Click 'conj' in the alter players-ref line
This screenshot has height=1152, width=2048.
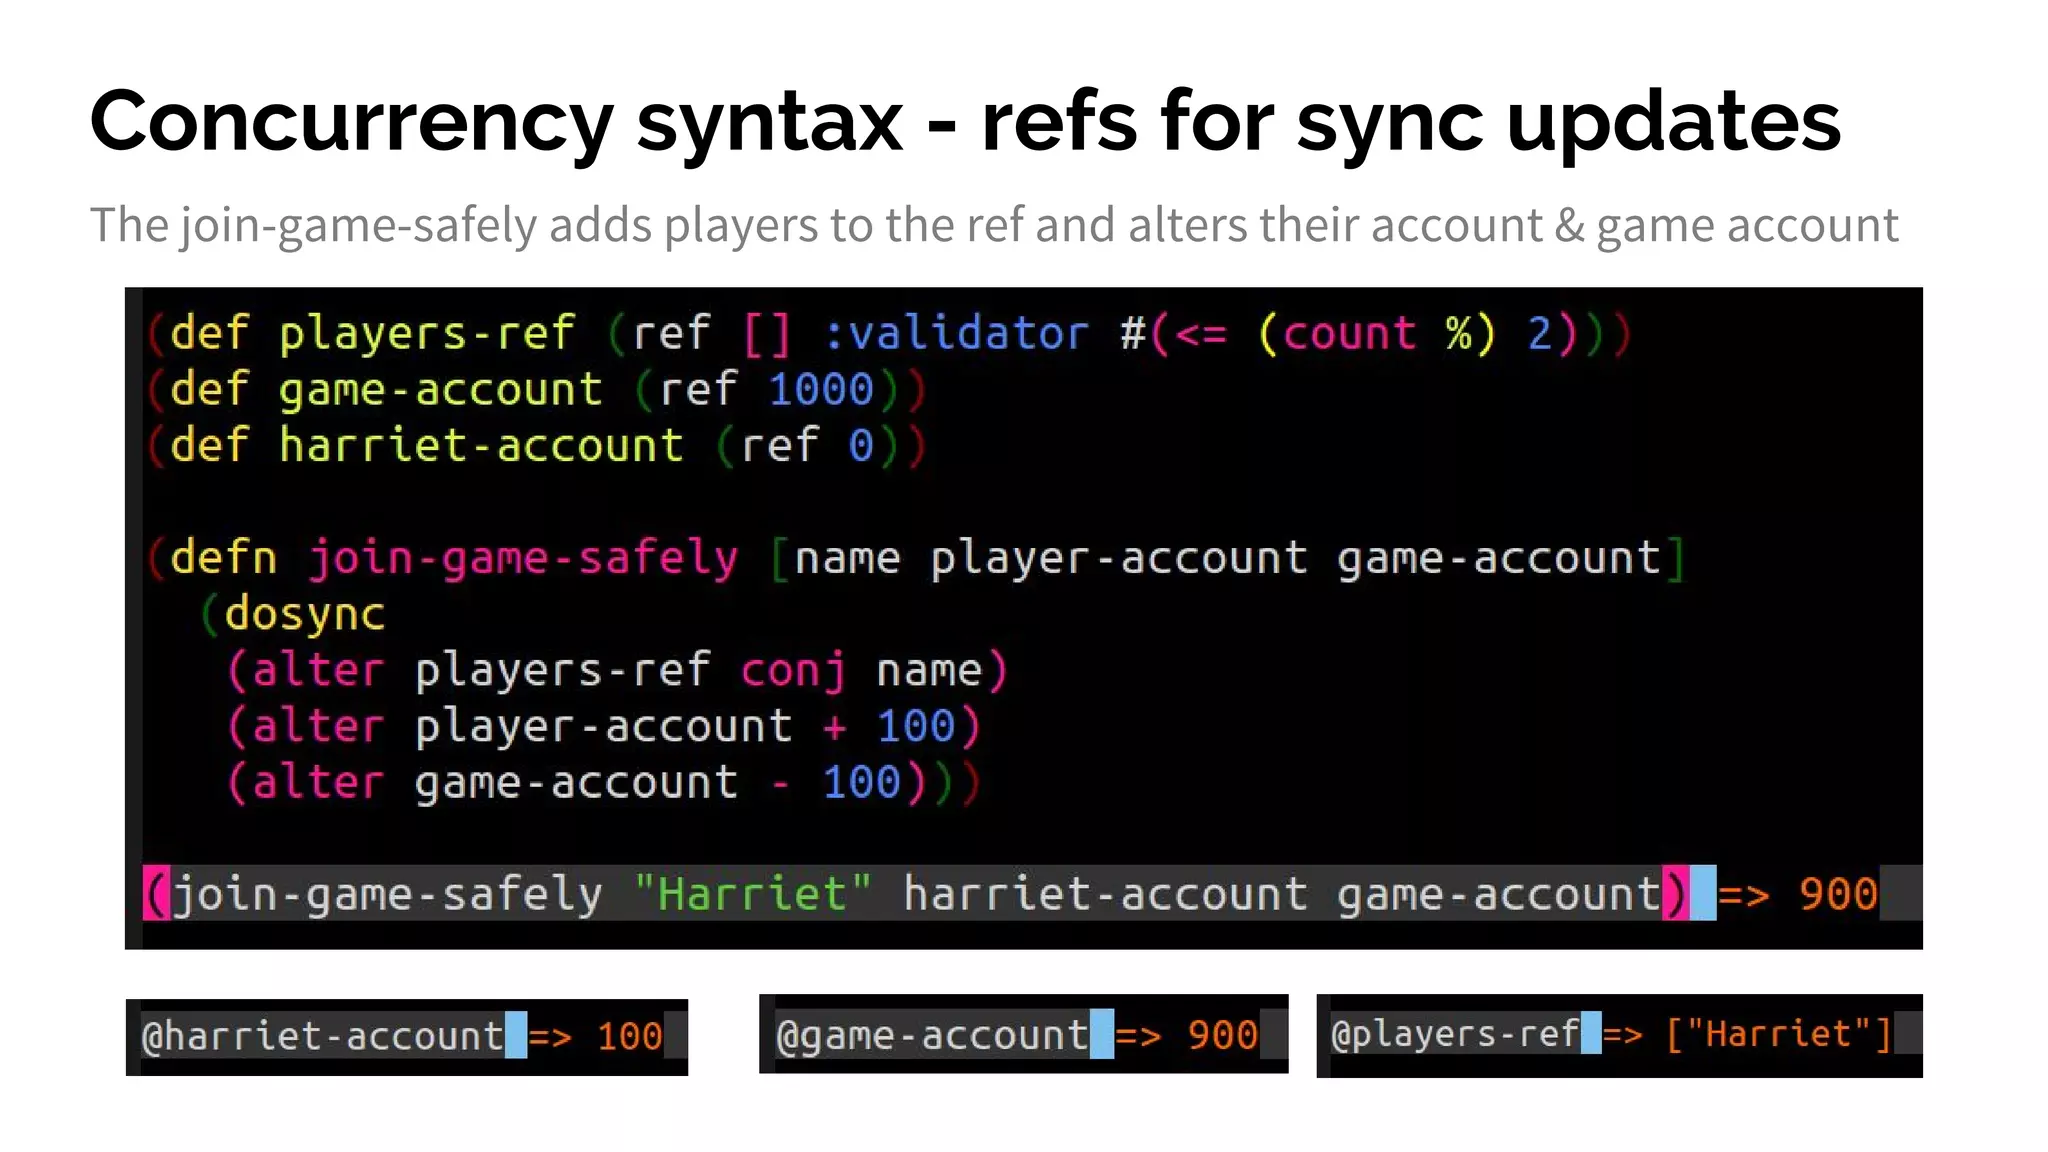coord(793,669)
